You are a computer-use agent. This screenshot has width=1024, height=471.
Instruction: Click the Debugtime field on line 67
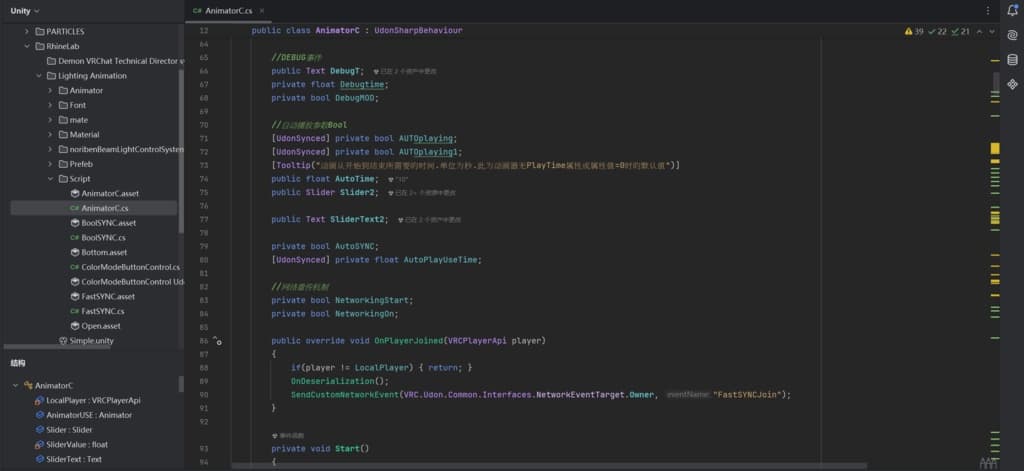tap(363, 84)
